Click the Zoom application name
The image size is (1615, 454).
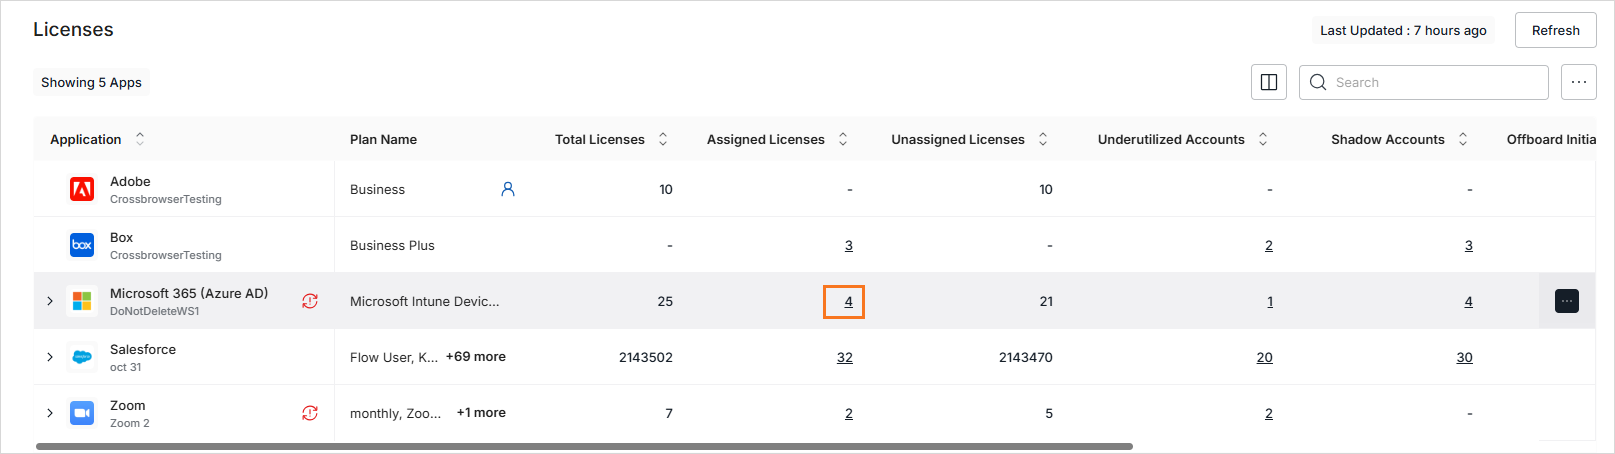pos(127,405)
